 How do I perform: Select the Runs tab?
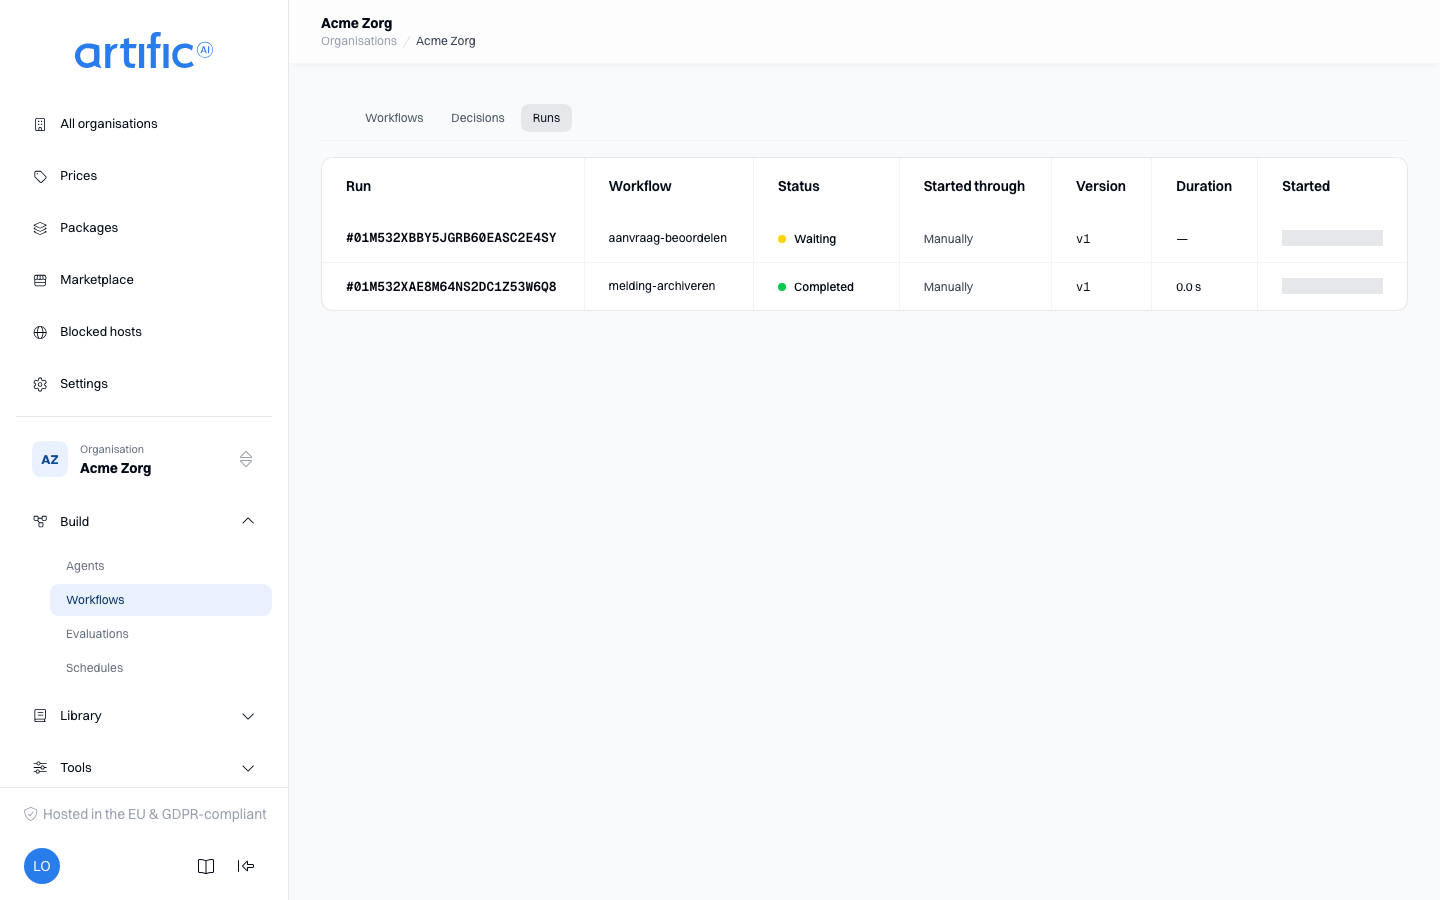(546, 118)
